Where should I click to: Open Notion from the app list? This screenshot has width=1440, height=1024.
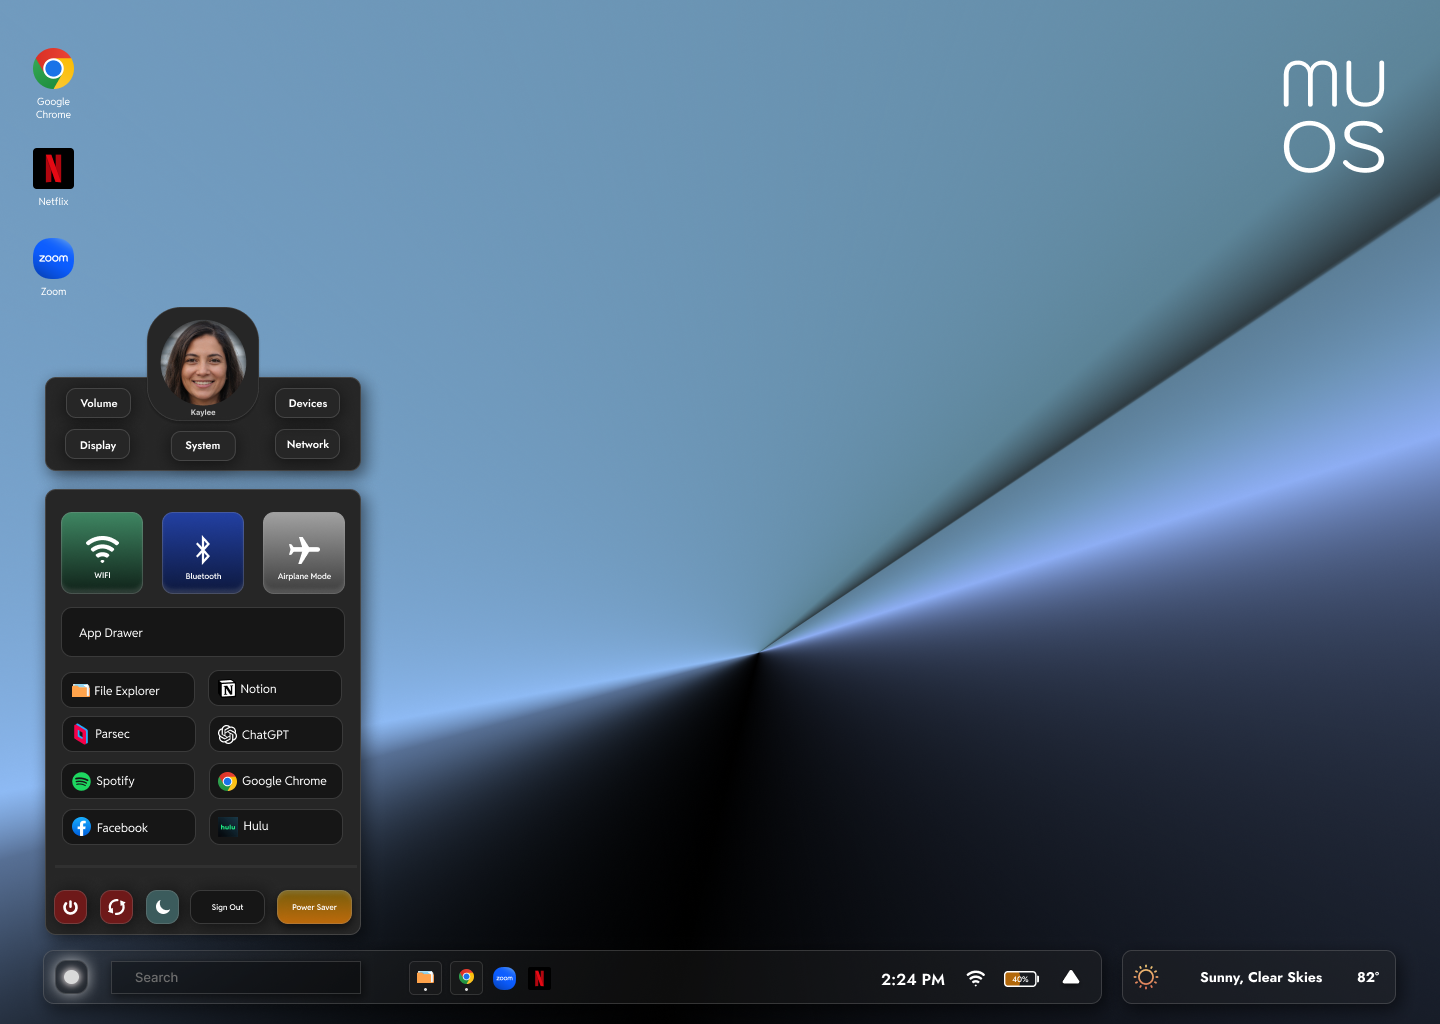pyautogui.click(x=274, y=687)
